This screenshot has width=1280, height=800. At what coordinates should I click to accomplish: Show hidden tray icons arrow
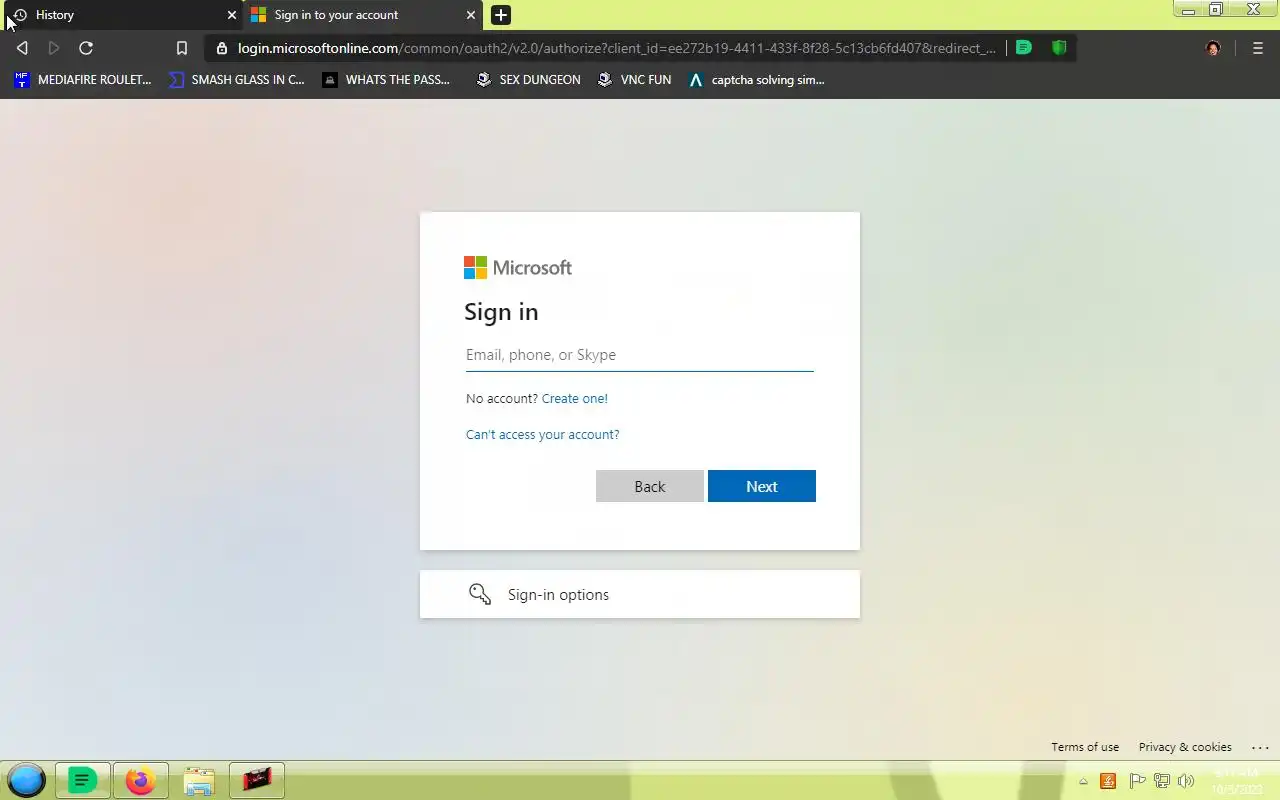[x=1083, y=782]
